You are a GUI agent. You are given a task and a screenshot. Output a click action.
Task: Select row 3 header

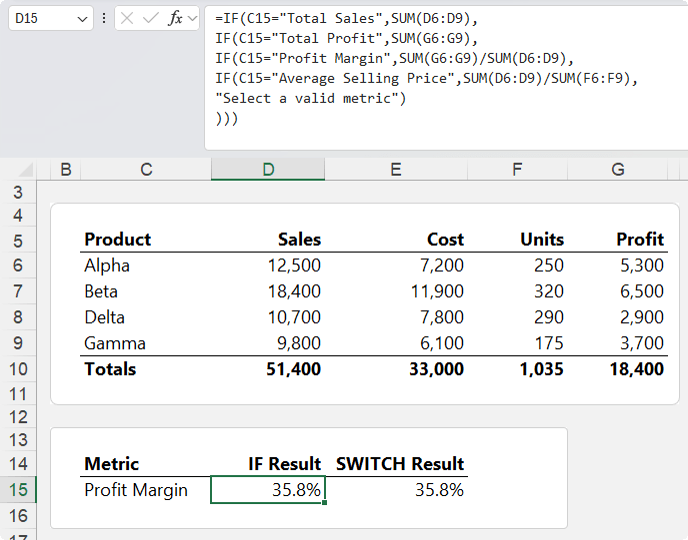pos(18,192)
